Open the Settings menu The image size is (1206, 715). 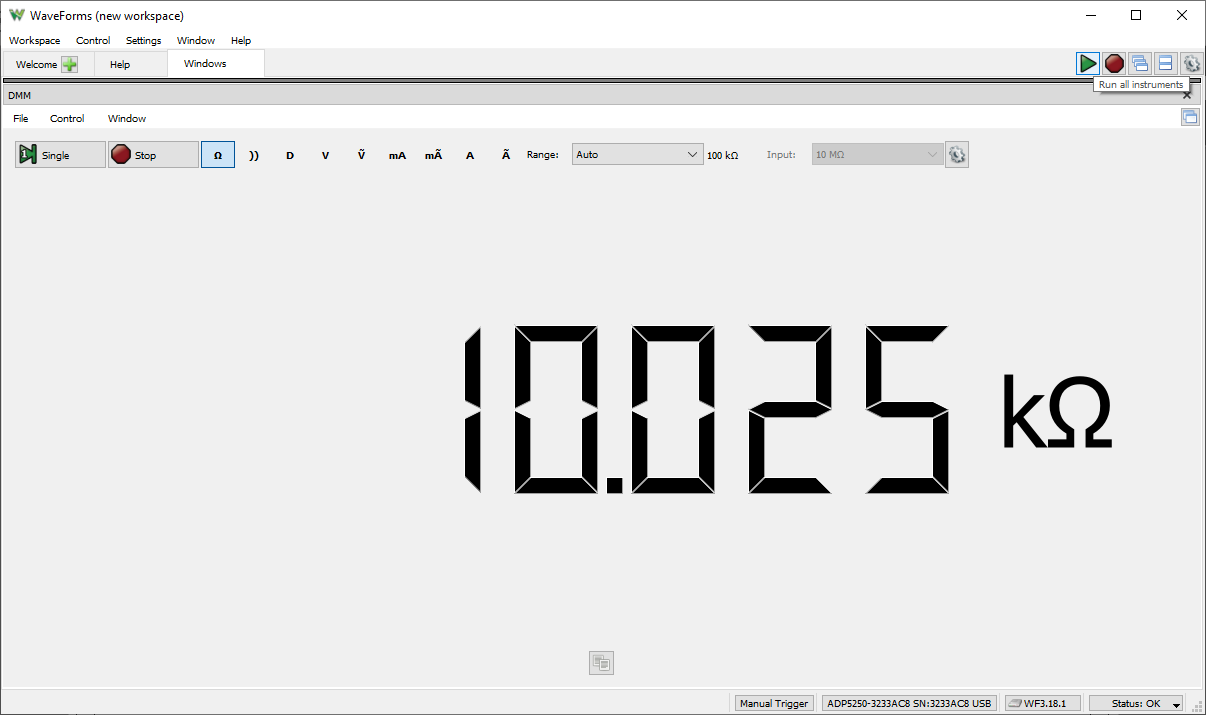(144, 41)
